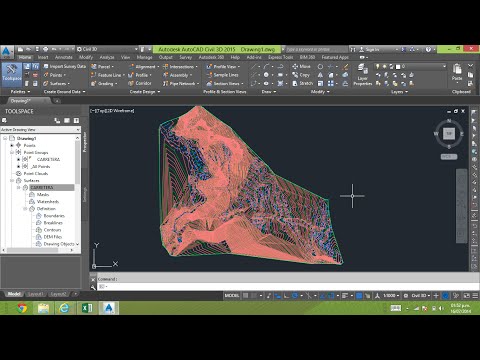
Task: Click the Grading button
Action: tap(104, 83)
